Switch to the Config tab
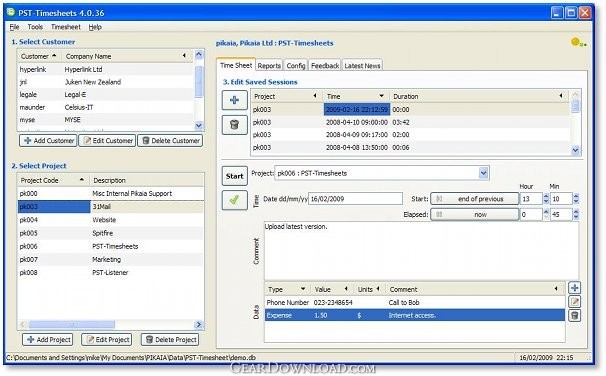The image size is (606, 376). [x=296, y=66]
